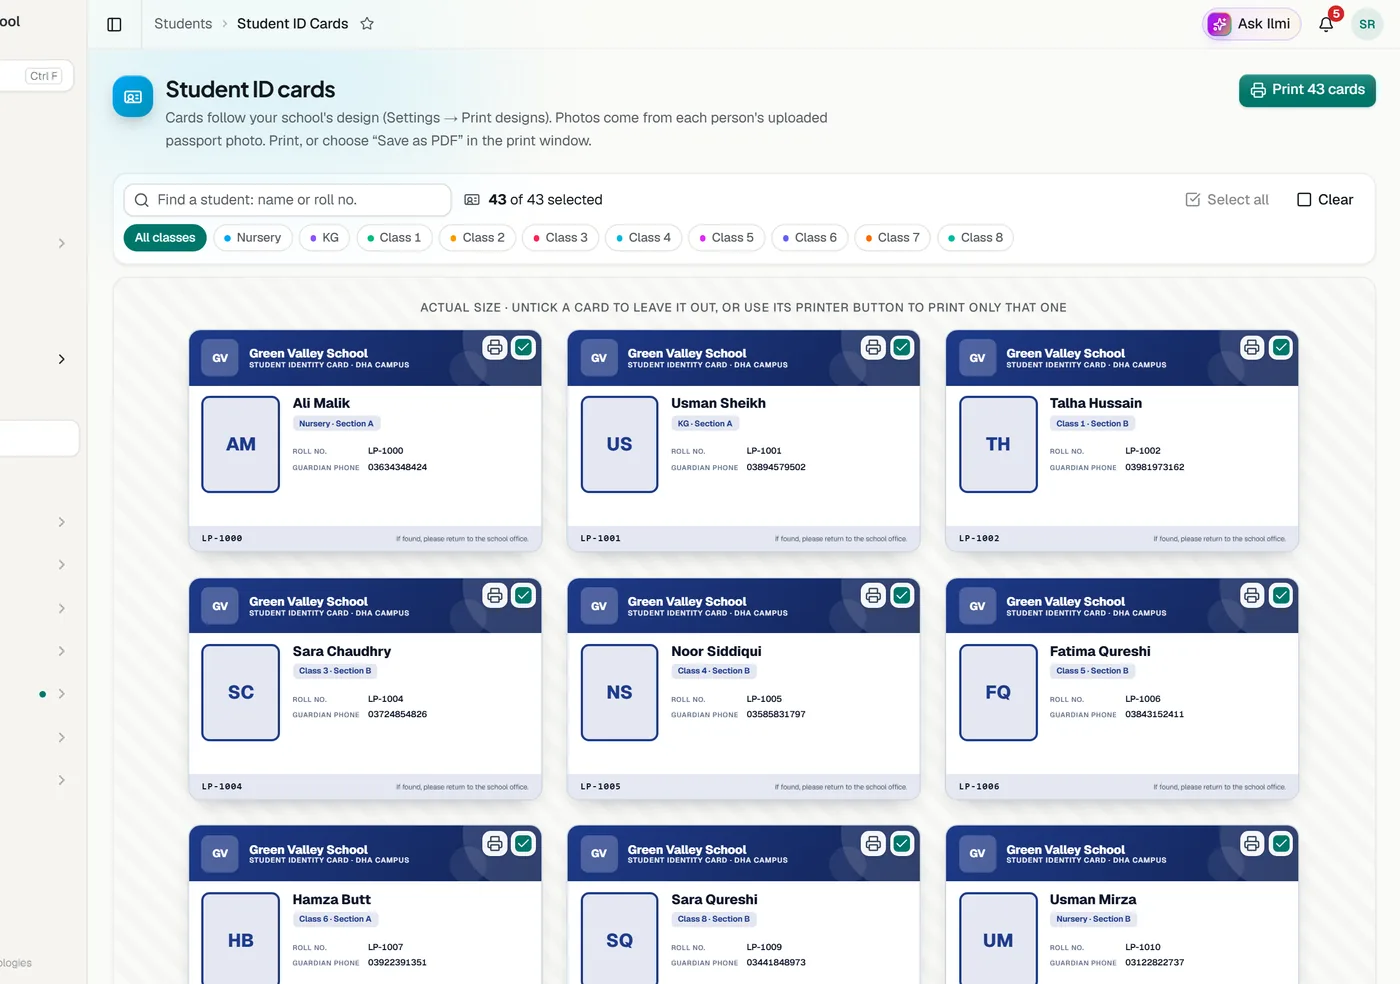Click Select all
The width and height of the screenshot is (1400, 984).
click(1227, 200)
